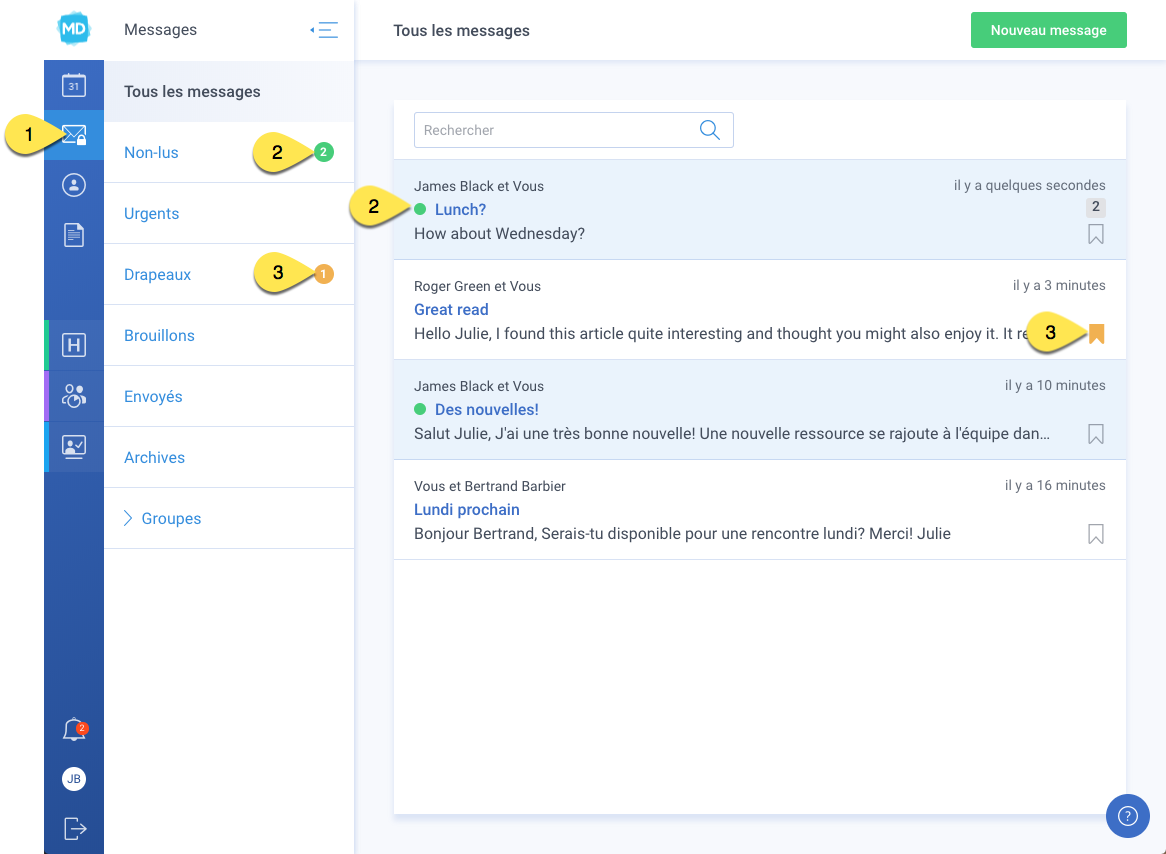
Task: Click the search magnifier icon
Action: (x=710, y=130)
